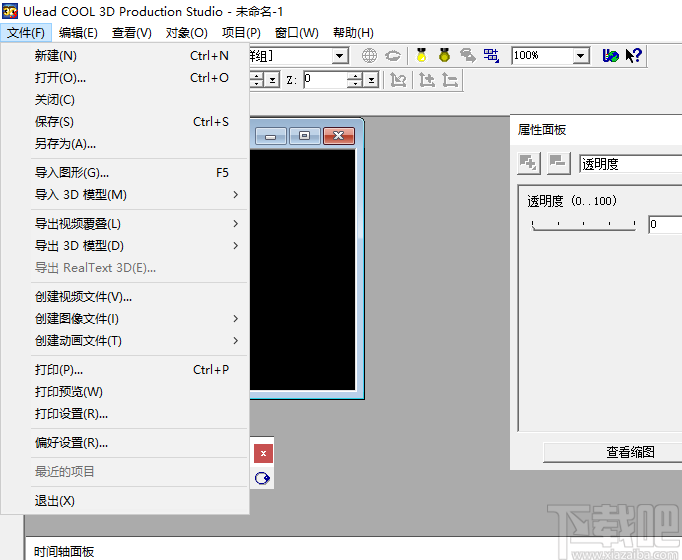Click the 文件(F) menu
Screen dimensions: 682x560
(26, 33)
